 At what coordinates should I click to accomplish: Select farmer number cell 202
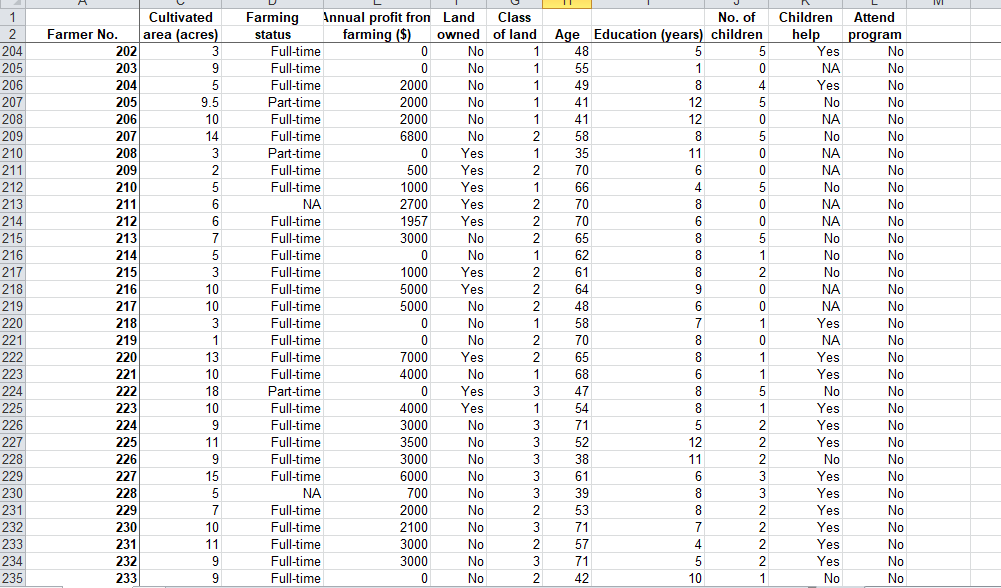point(82,51)
